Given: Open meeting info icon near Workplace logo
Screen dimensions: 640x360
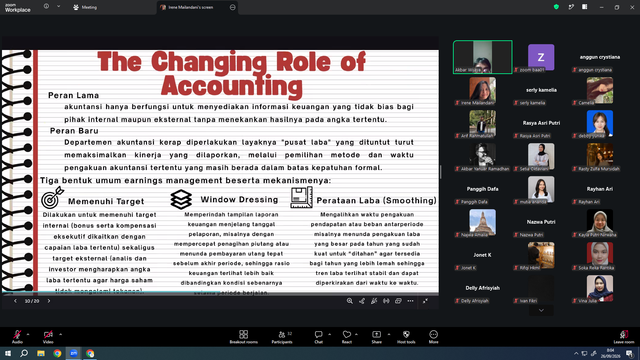Looking at the screenshot, I should pyautogui.click(x=47, y=7).
